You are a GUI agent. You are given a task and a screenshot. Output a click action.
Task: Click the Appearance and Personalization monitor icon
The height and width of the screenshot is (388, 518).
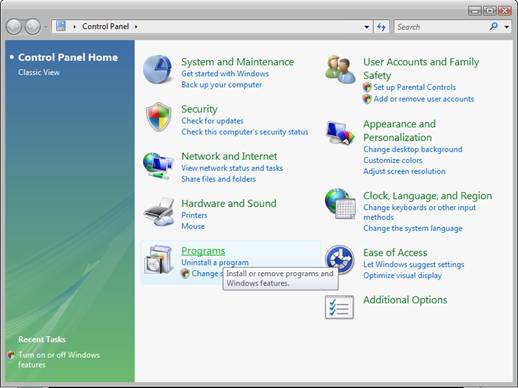tap(340, 132)
